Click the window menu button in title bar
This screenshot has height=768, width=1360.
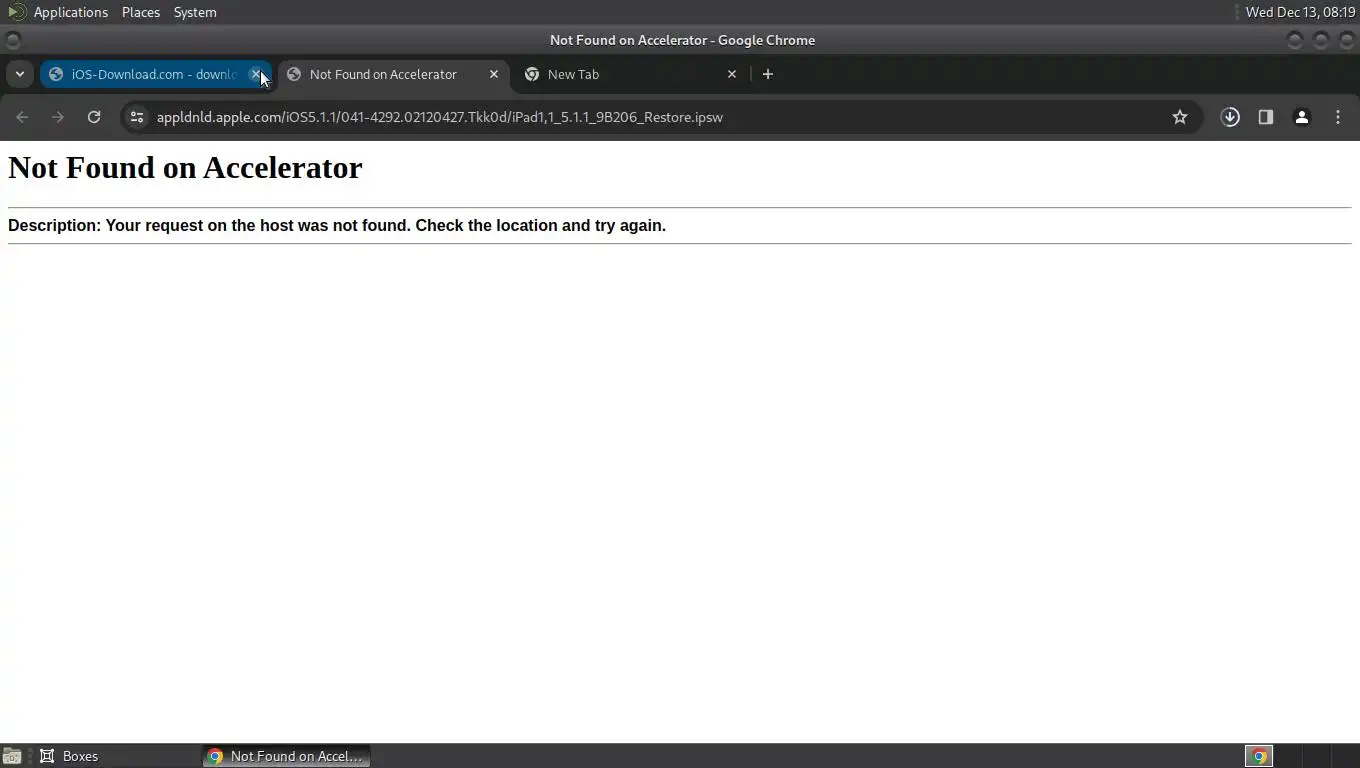(13, 40)
